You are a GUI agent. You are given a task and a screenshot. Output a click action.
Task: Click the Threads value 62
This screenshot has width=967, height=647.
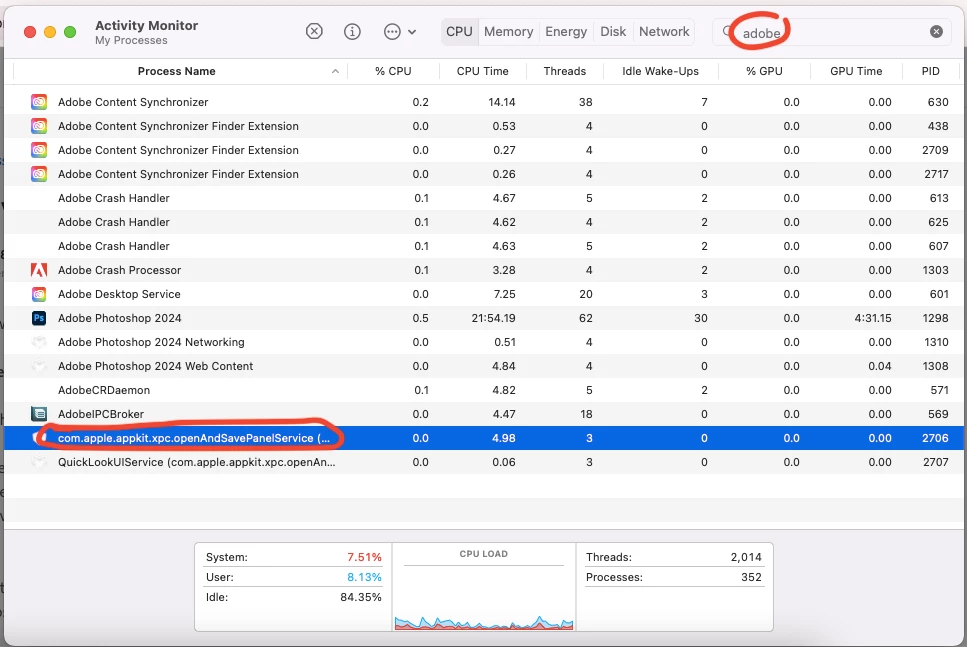(x=585, y=318)
